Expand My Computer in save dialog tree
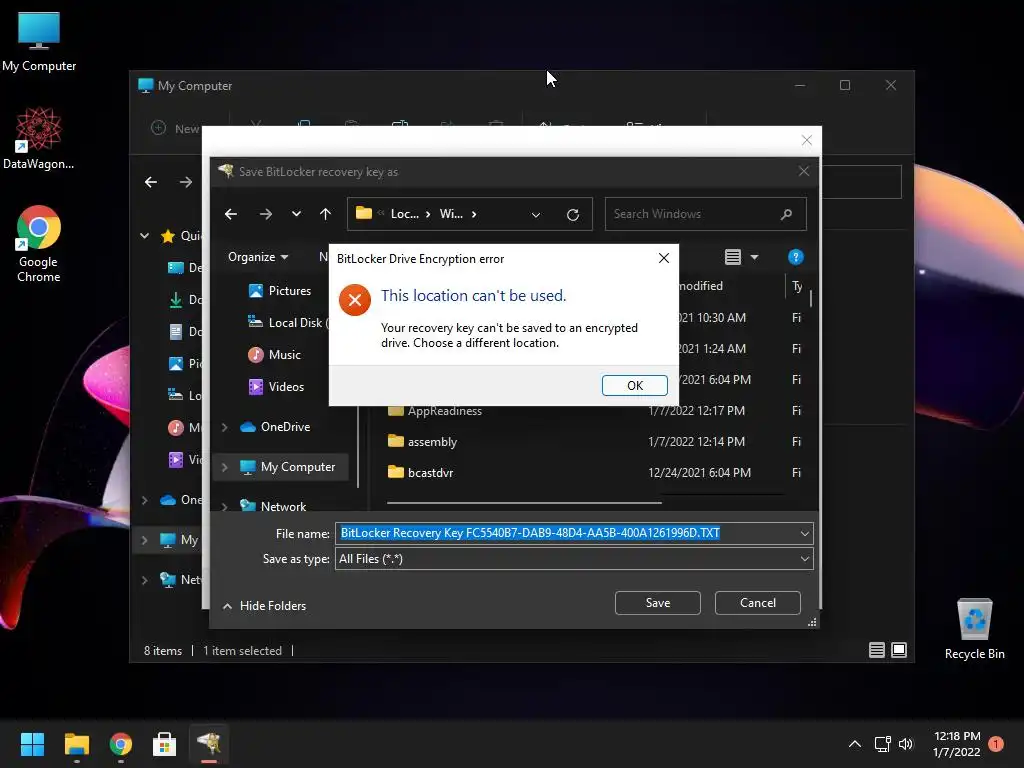Viewport: 1024px width, 768px height. [225, 467]
